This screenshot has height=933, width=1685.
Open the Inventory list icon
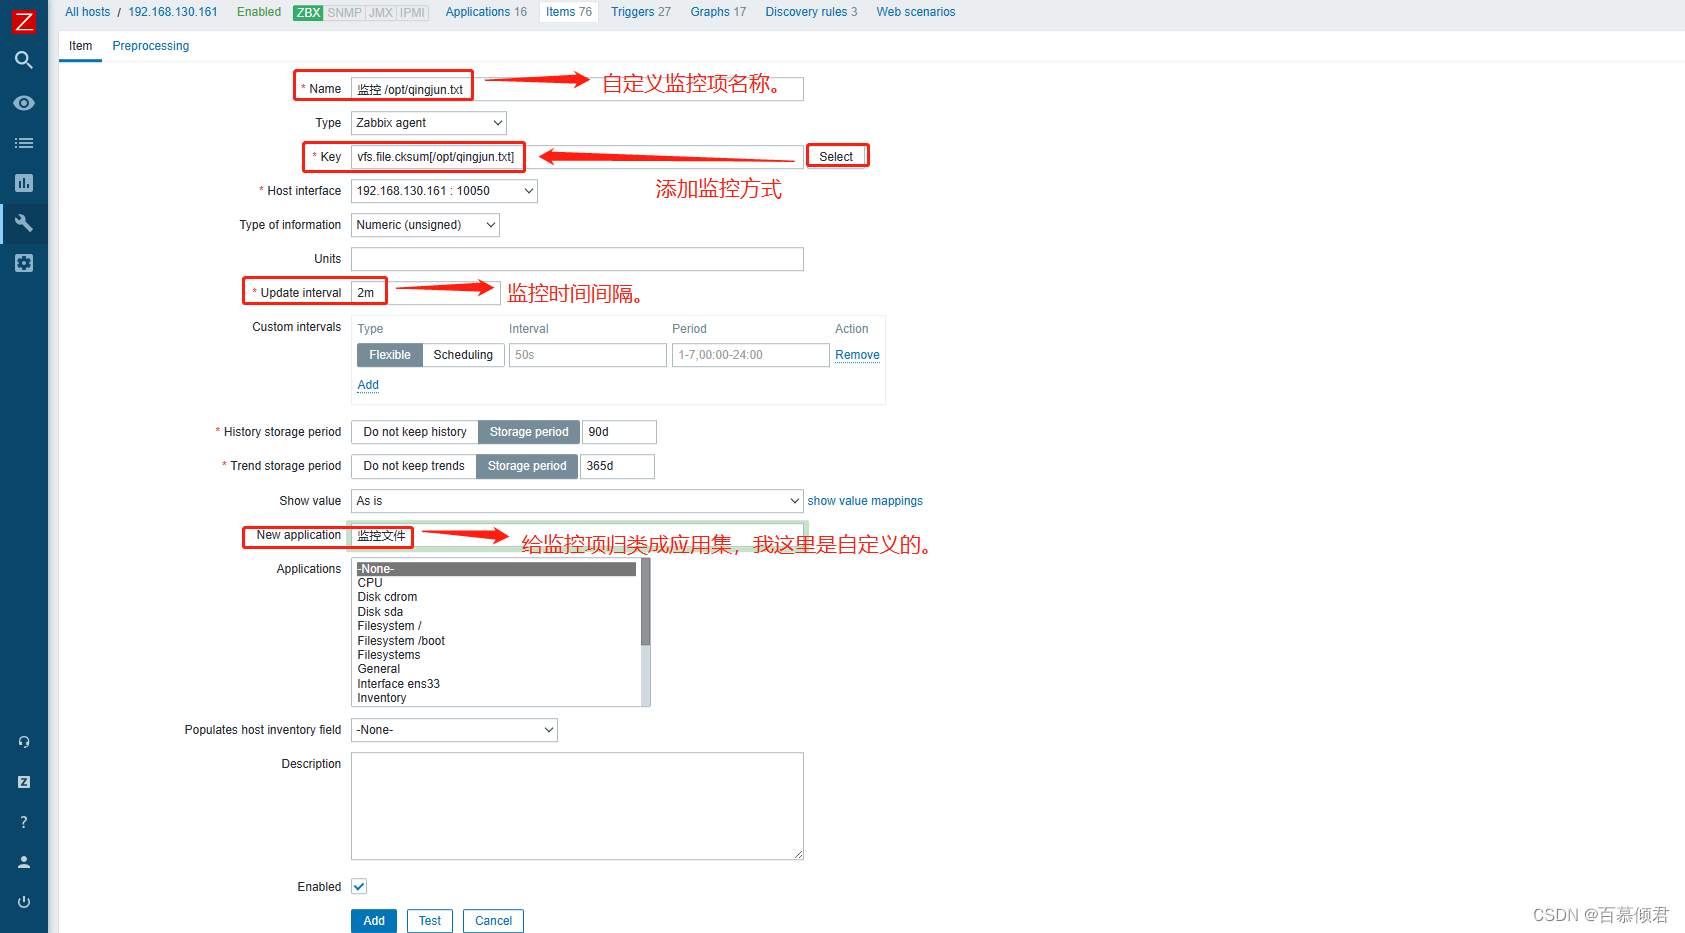click(24, 143)
